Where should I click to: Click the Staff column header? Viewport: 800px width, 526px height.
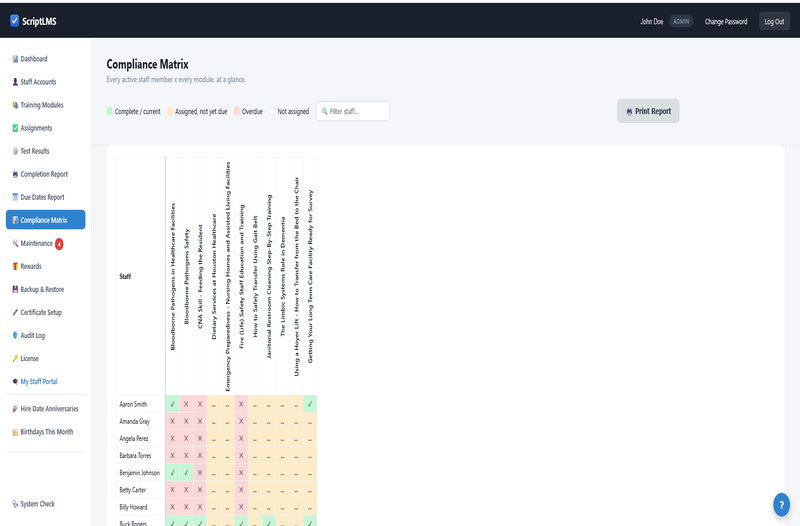(x=141, y=277)
